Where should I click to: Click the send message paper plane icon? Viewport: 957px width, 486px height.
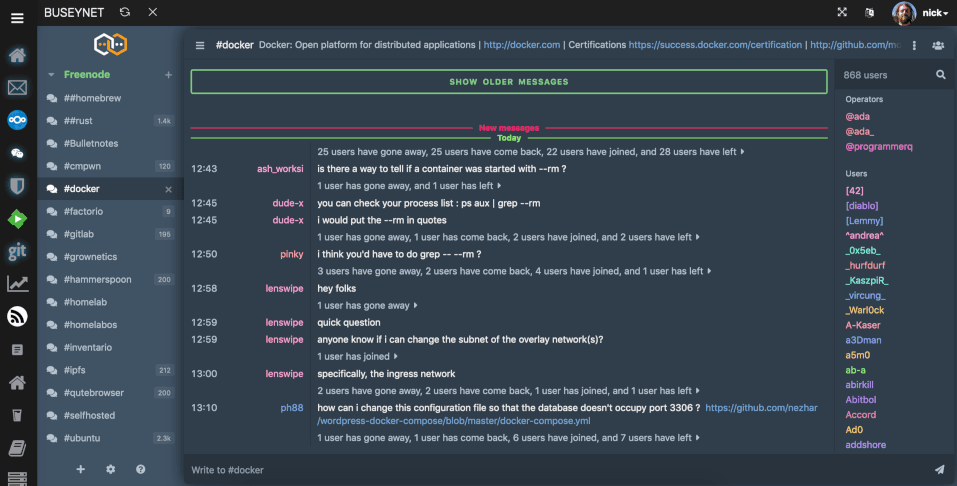[x=939, y=469]
